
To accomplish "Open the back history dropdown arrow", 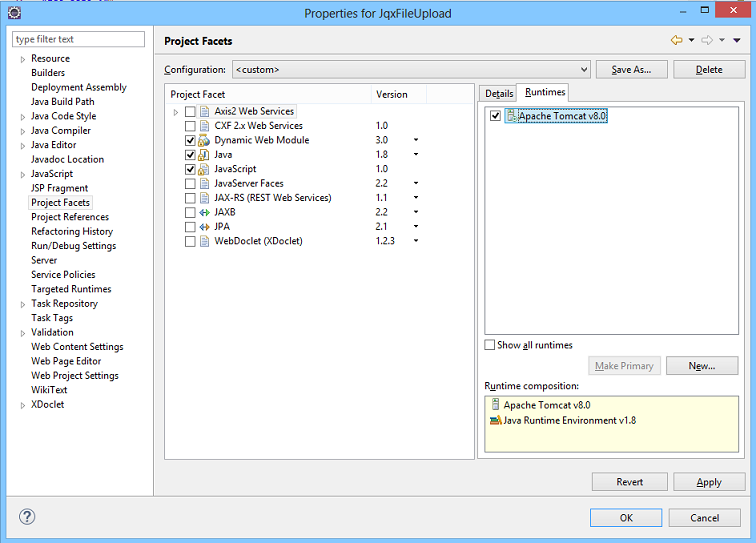I will point(691,41).
